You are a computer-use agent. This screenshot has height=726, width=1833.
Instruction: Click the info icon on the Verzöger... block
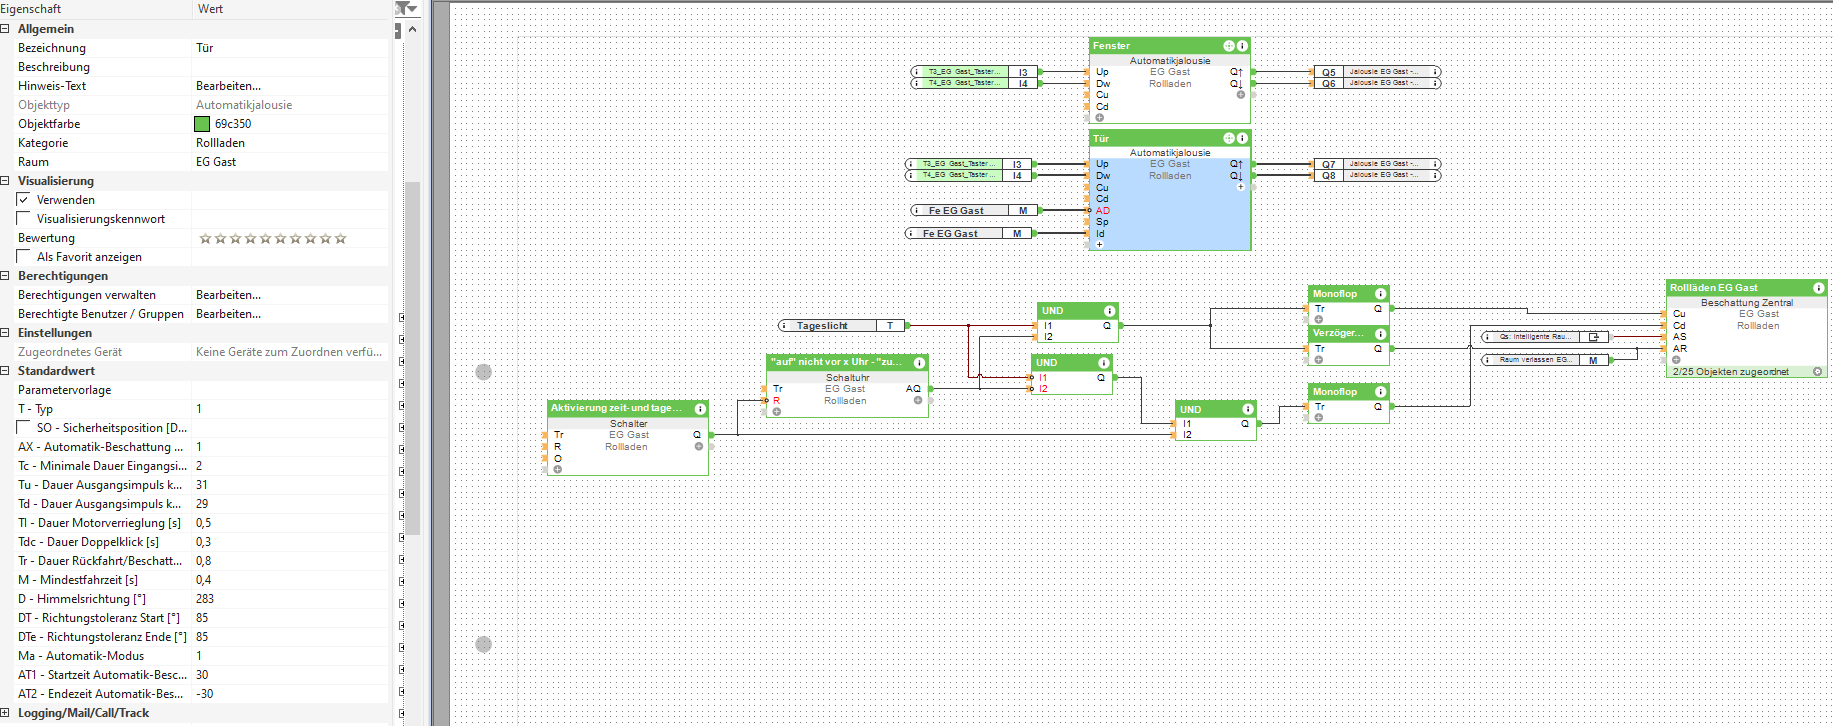[1380, 333]
